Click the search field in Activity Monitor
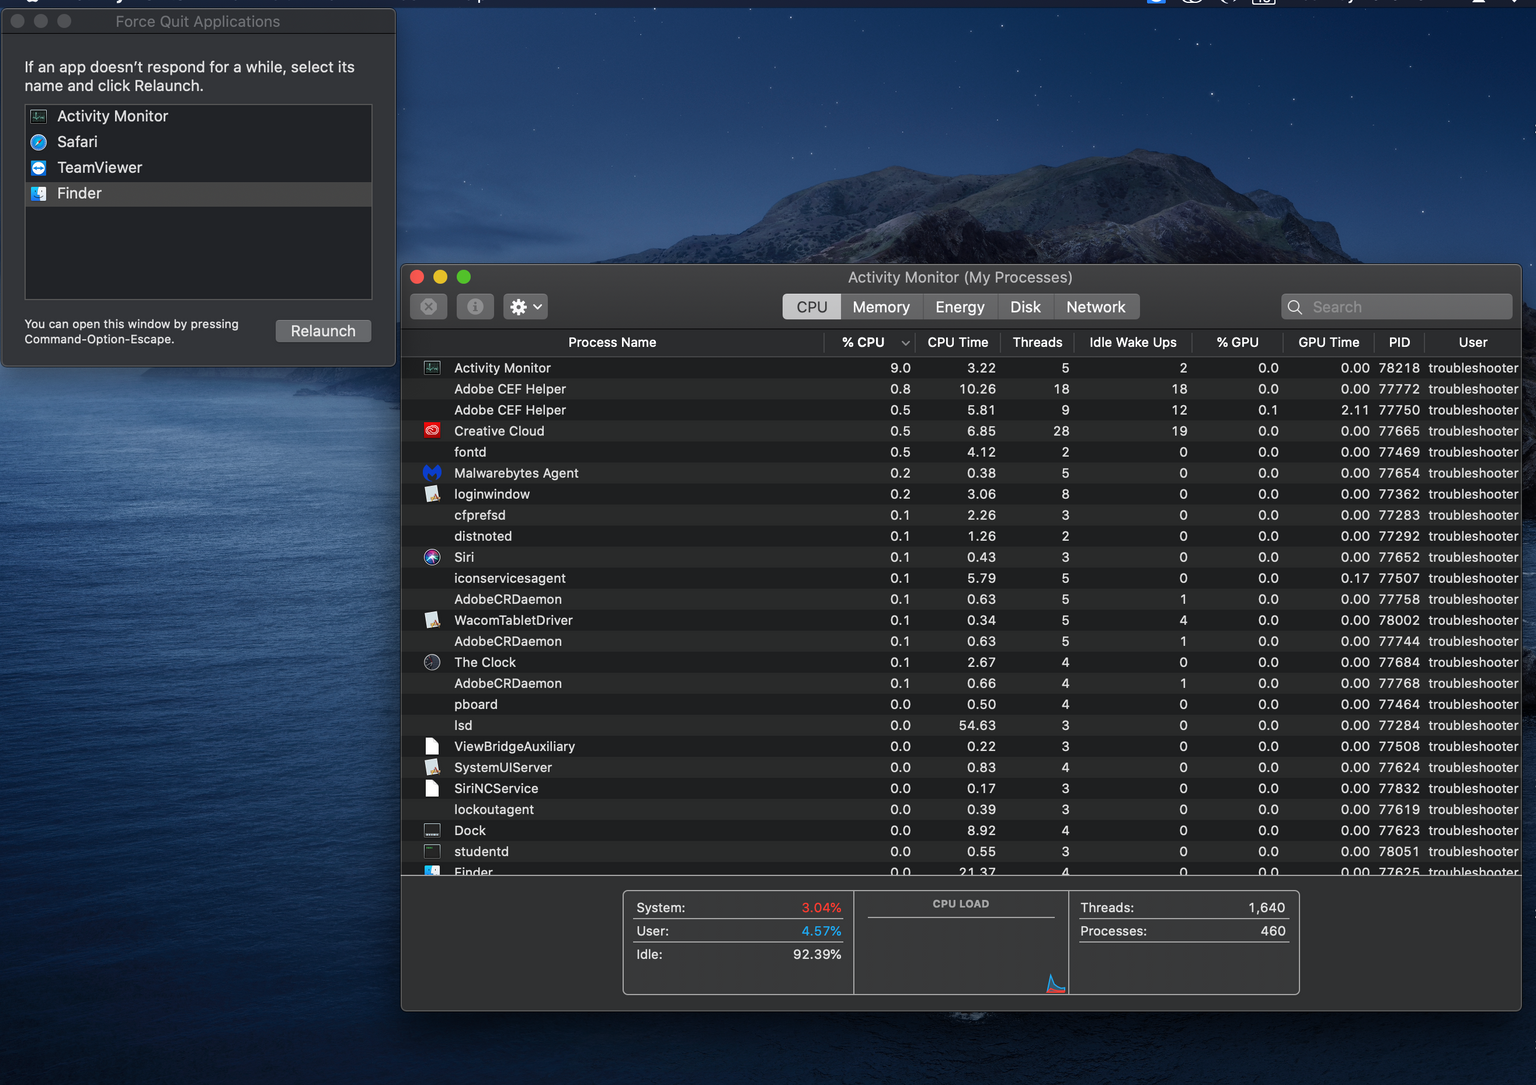This screenshot has height=1085, width=1536. point(1396,306)
